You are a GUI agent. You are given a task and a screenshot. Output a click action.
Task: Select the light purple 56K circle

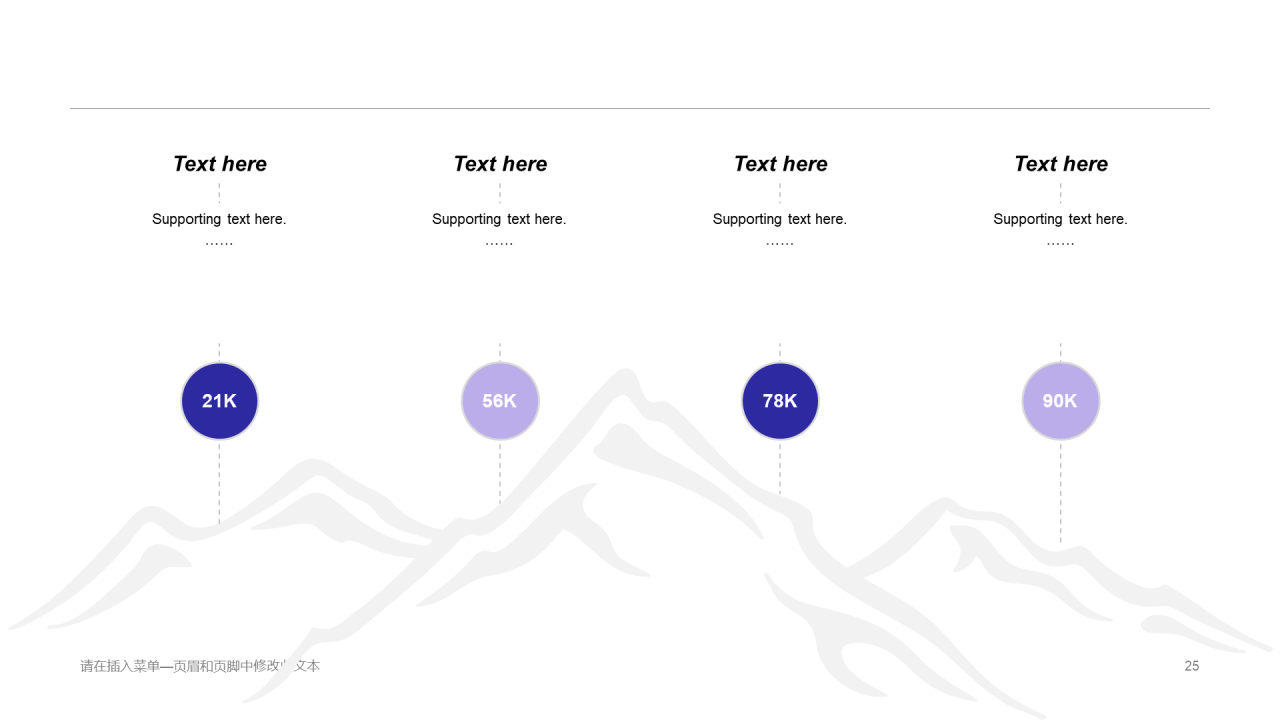click(x=500, y=401)
